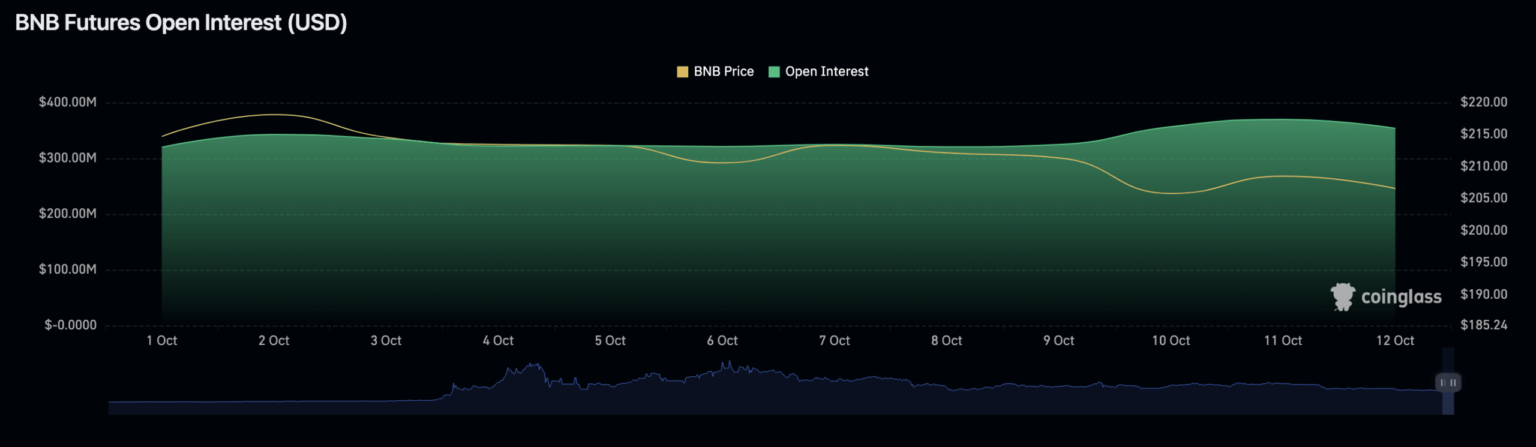Click the coinglass mascot logo icon

tap(1342, 296)
